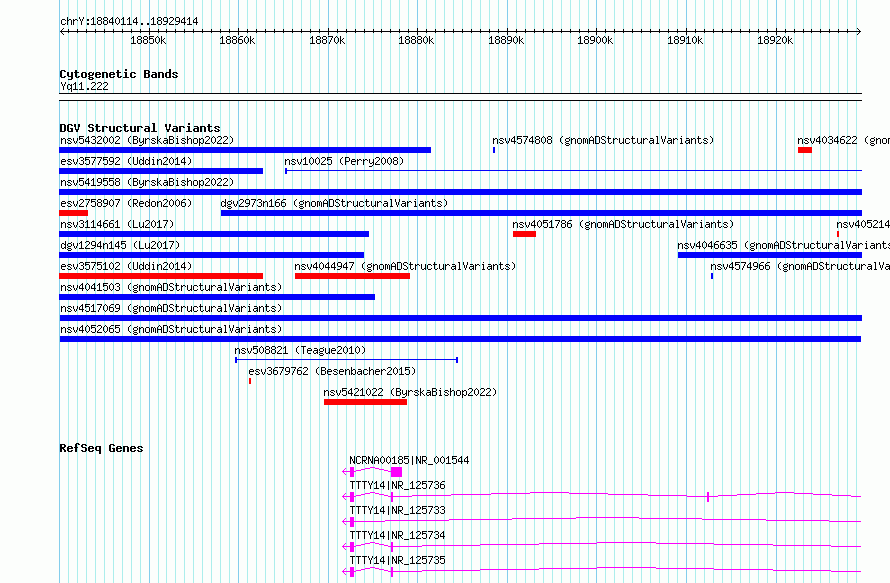Viewport: 890px width, 583px height.
Task: Select the small blue mark under nsv4574808
Action: click(494, 150)
